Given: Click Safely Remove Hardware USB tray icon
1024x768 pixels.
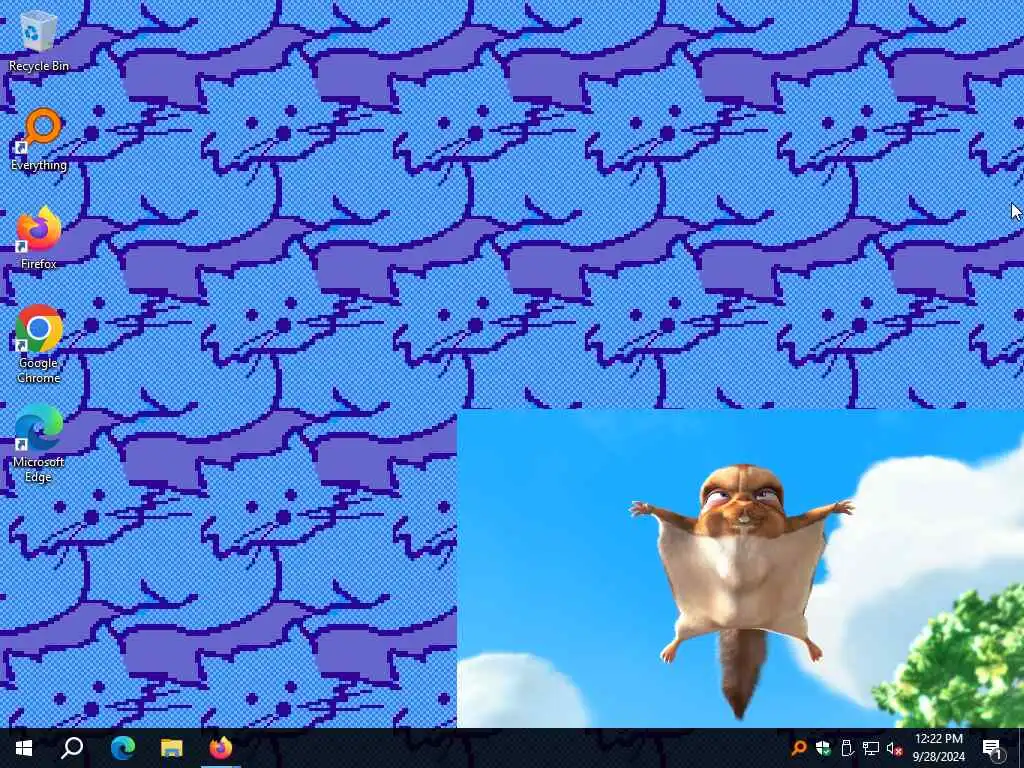Looking at the screenshot, I should tap(847, 748).
